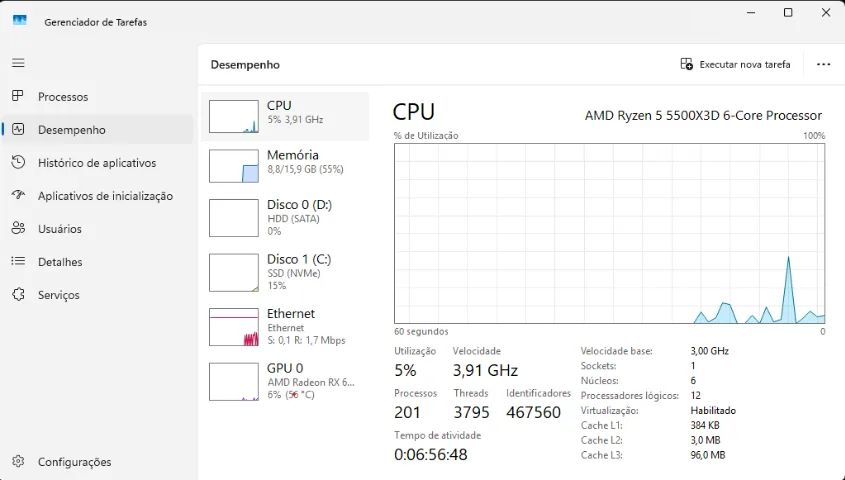Toggle the hamburger navigation menu
This screenshot has width=845, height=480.
(x=17, y=63)
